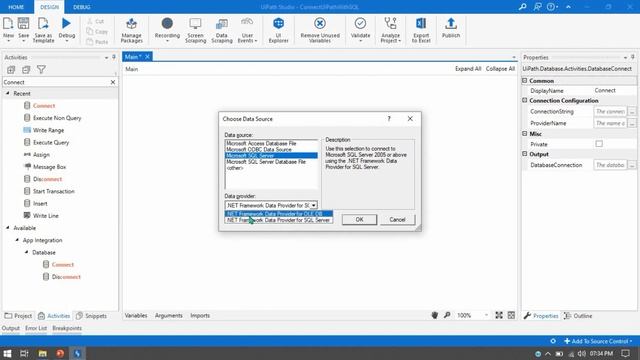The height and width of the screenshot is (360, 640).
Task: Select Provider for SQL Server option
Action: pos(279,220)
